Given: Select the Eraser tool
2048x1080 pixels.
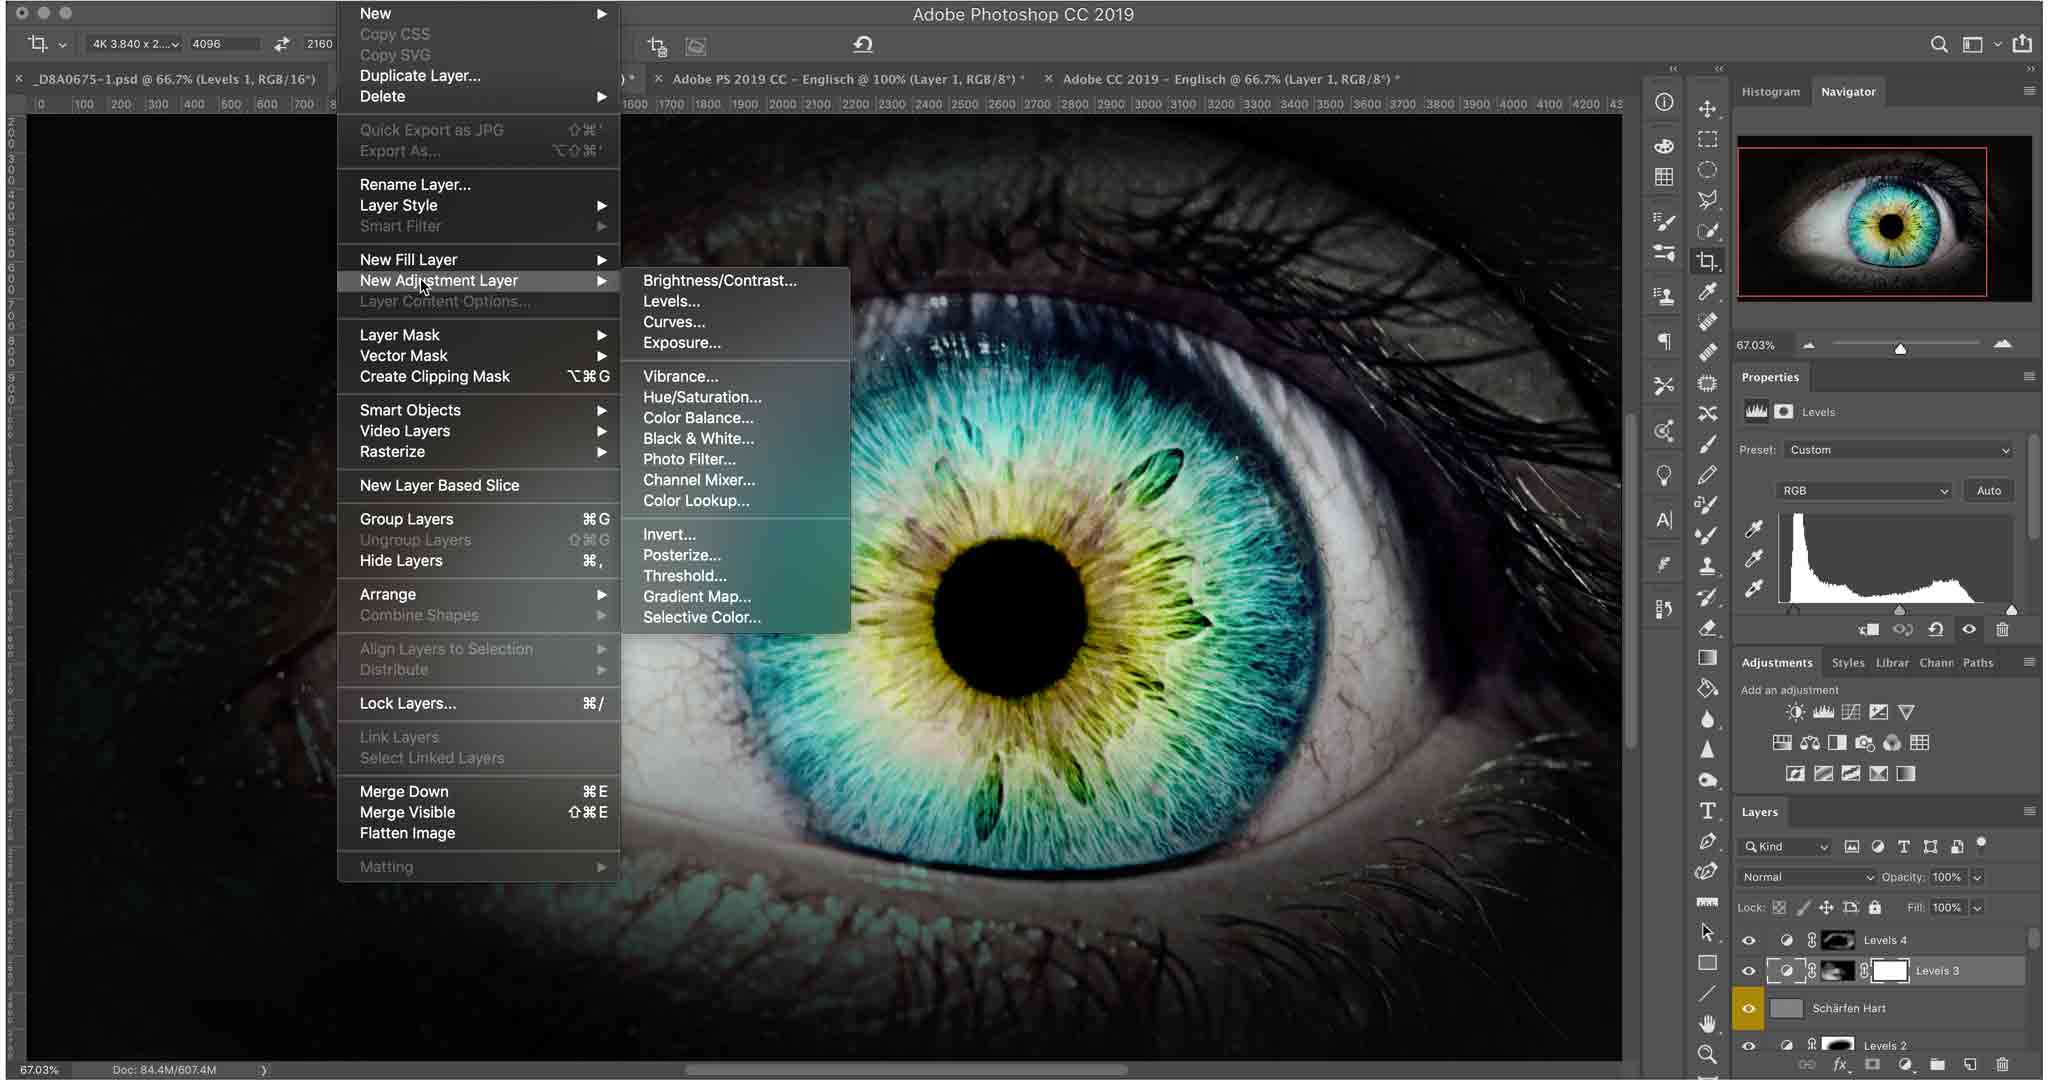Looking at the screenshot, I should pos(1707,627).
